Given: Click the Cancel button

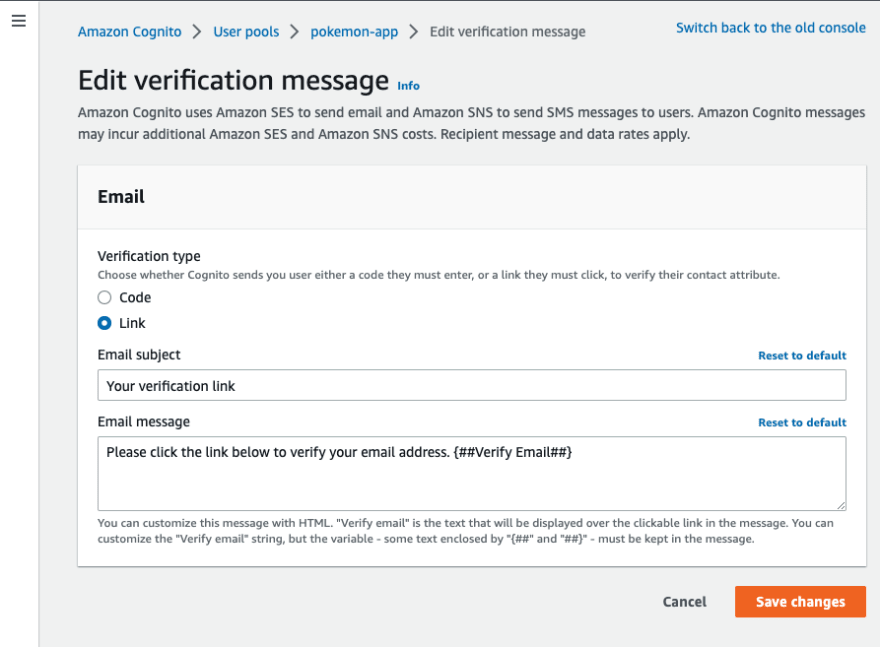Looking at the screenshot, I should click(x=684, y=602).
